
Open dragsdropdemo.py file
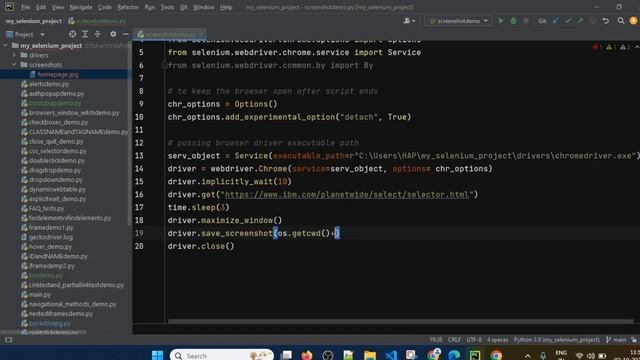tap(55, 170)
